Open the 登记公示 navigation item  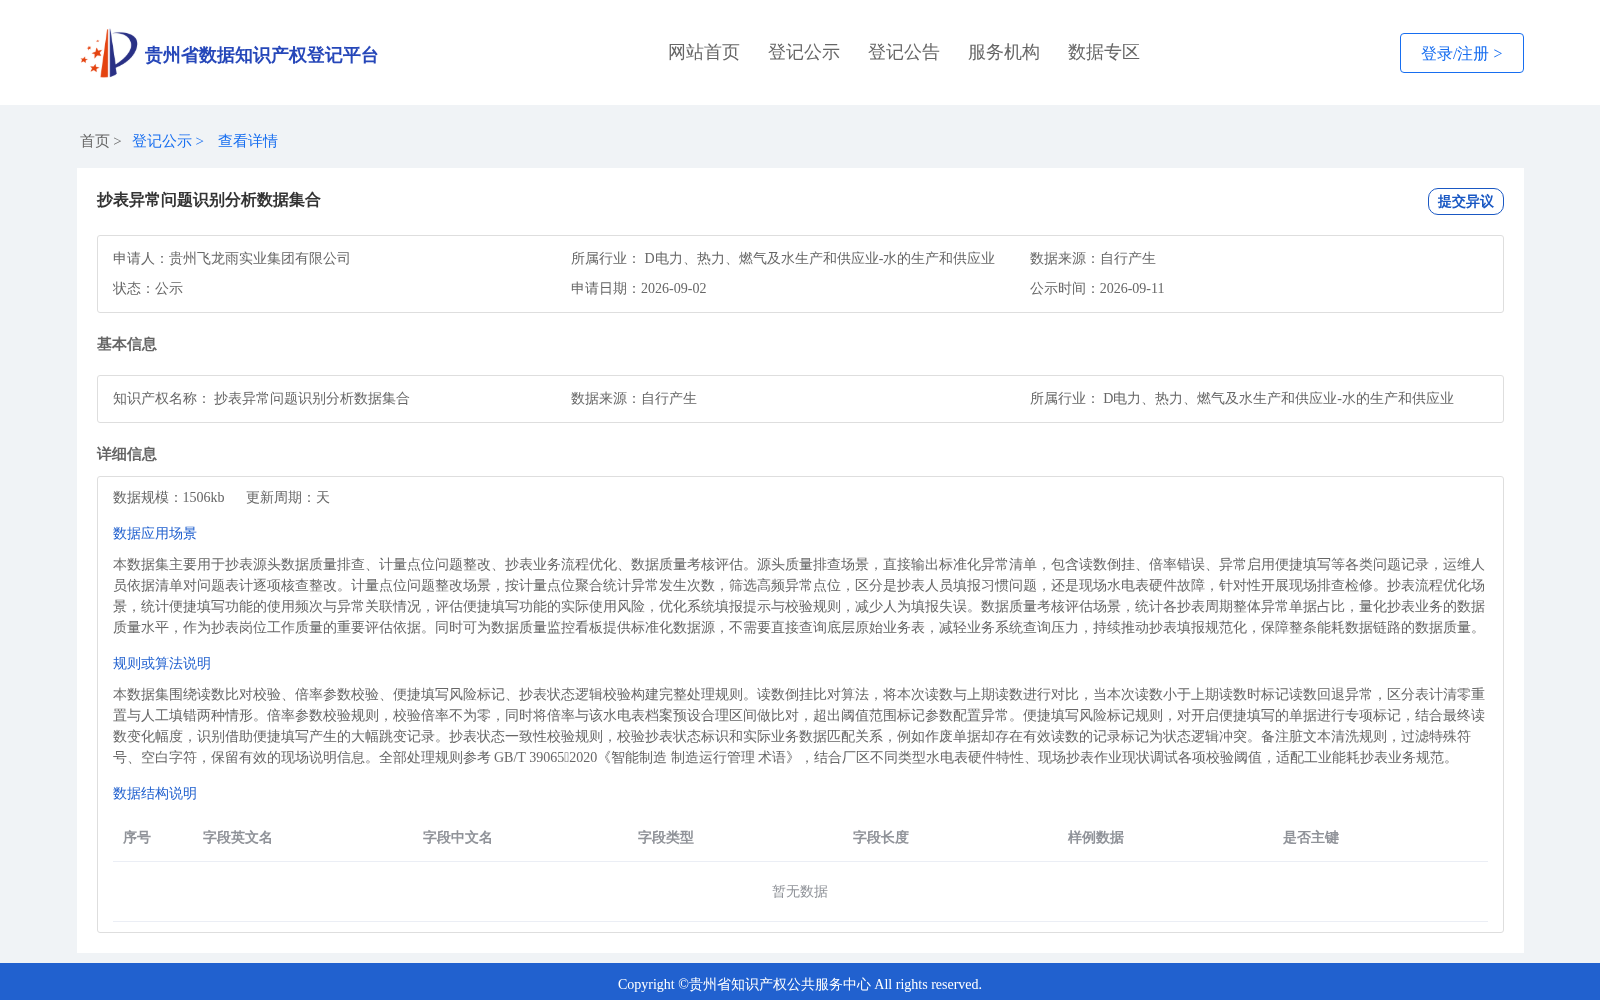pos(804,52)
